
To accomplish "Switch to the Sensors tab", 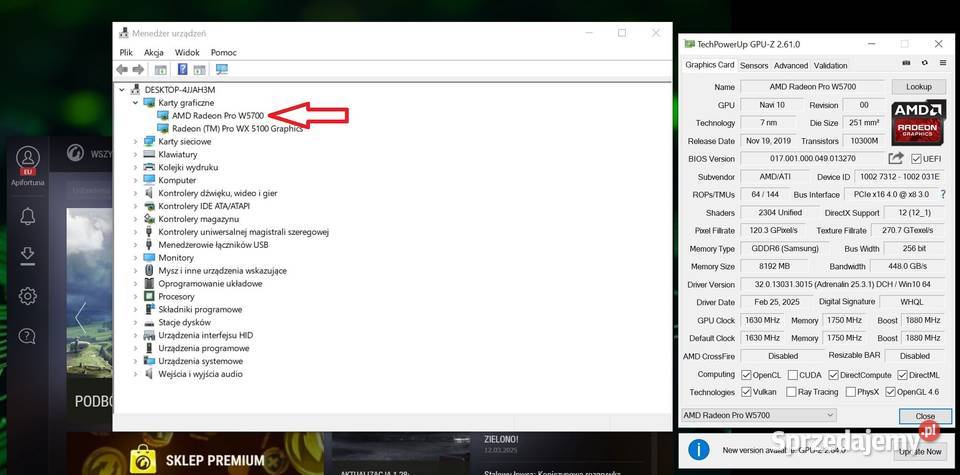I will point(754,65).
